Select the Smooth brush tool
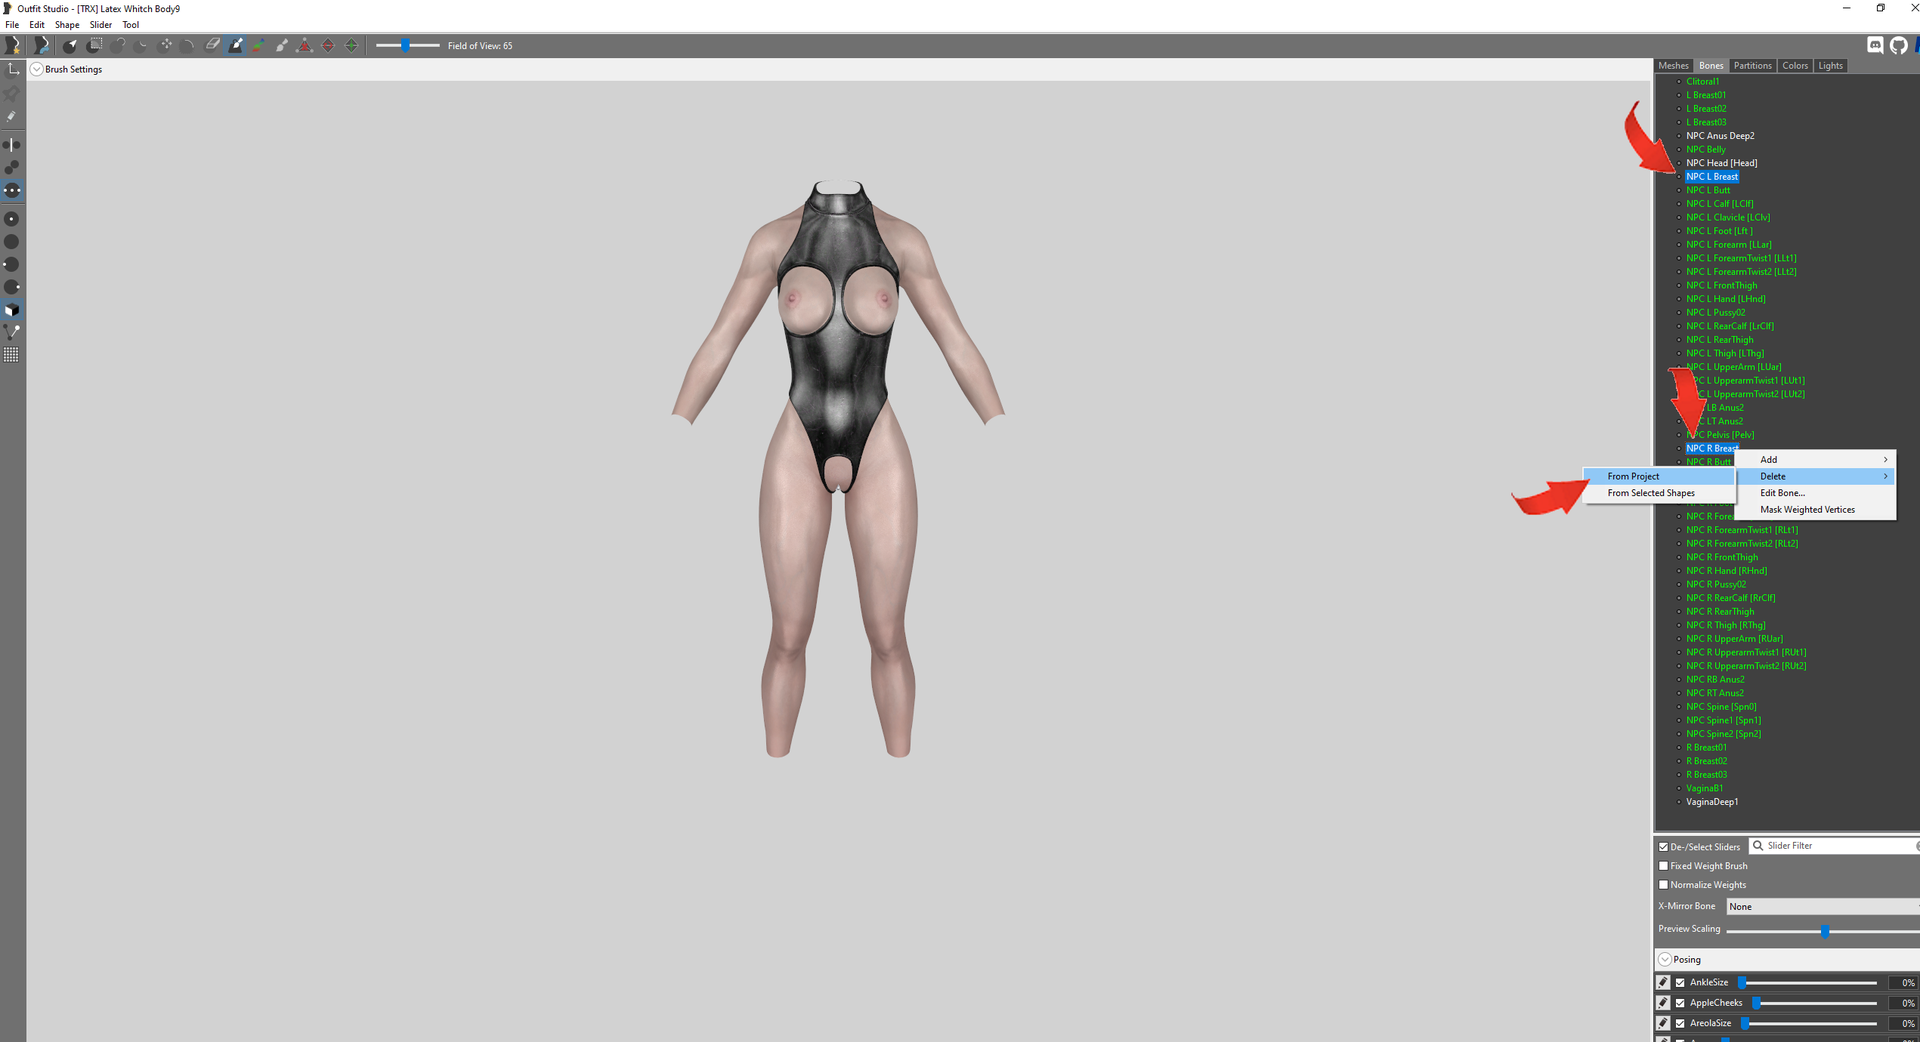Screen dimensions: 1920x1042 tap(189, 45)
